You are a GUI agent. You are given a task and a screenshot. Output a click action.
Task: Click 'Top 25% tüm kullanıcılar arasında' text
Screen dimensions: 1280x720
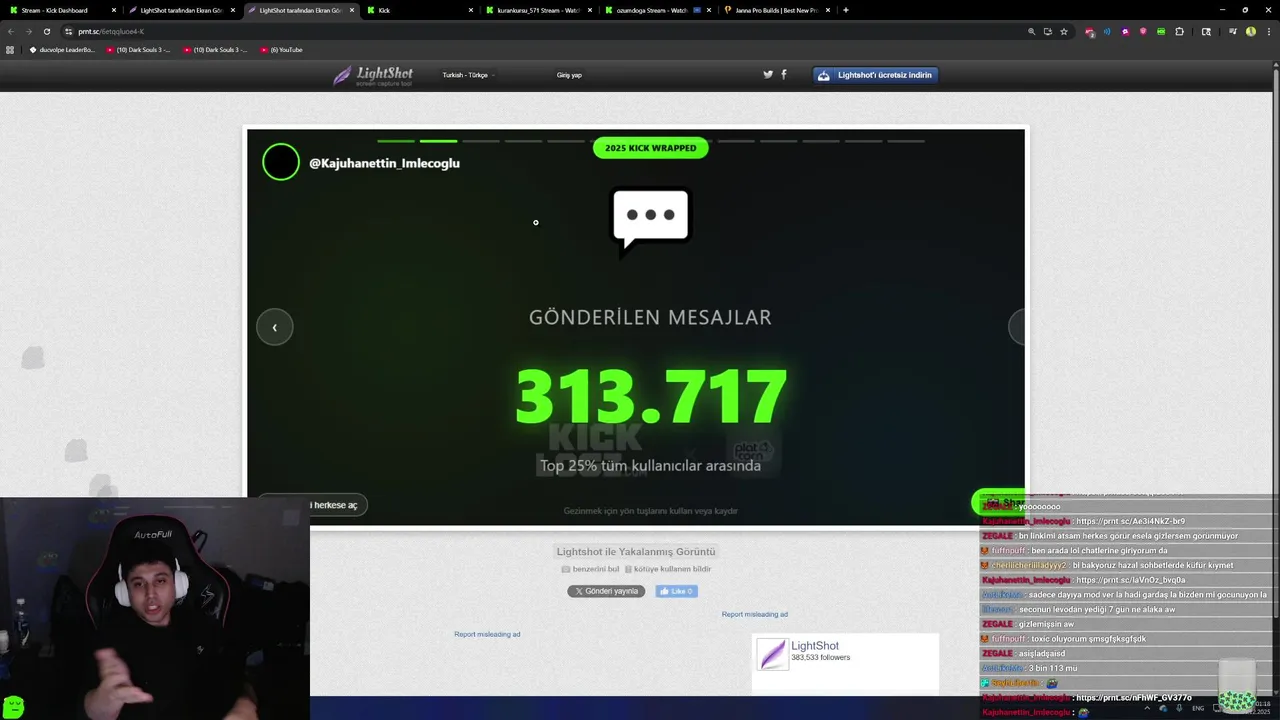(650, 466)
